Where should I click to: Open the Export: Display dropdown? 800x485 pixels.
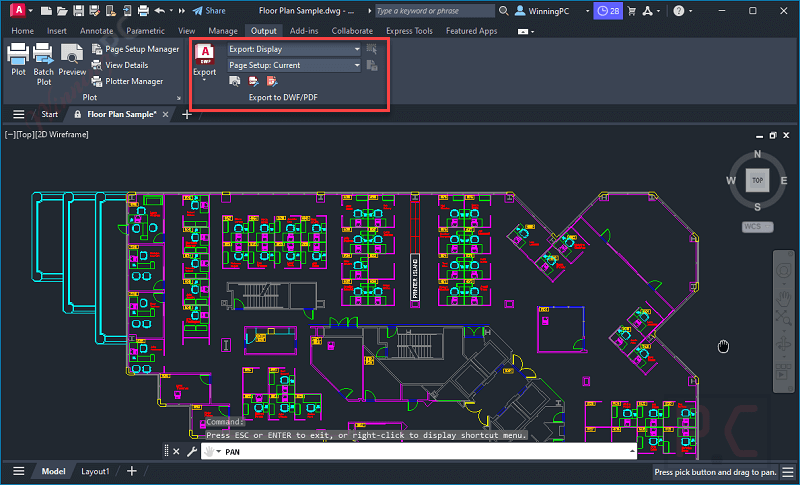point(294,49)
